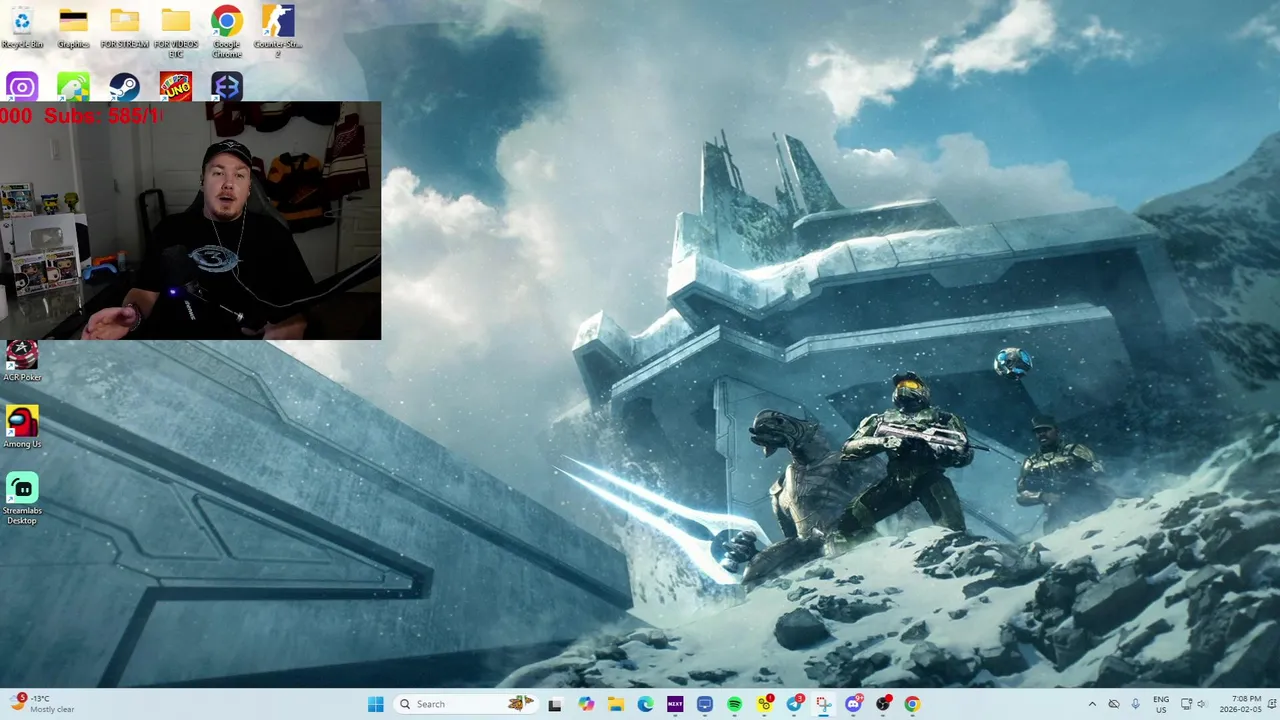Open Task View from the taskbar
The width and height of the screenshot is (1280, 720).
[555, 704]
